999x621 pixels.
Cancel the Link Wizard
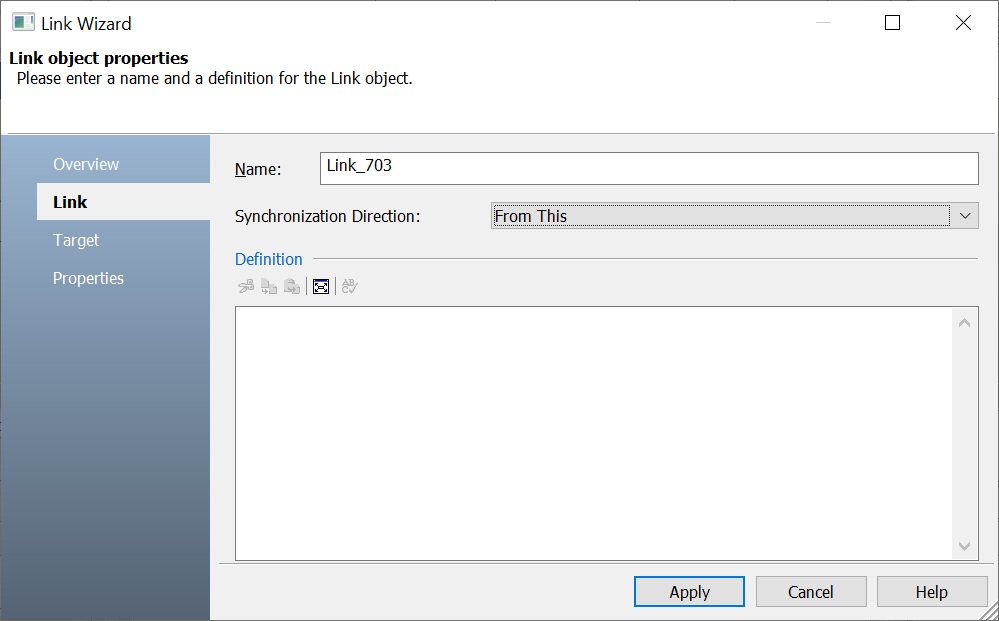[810, 592]
